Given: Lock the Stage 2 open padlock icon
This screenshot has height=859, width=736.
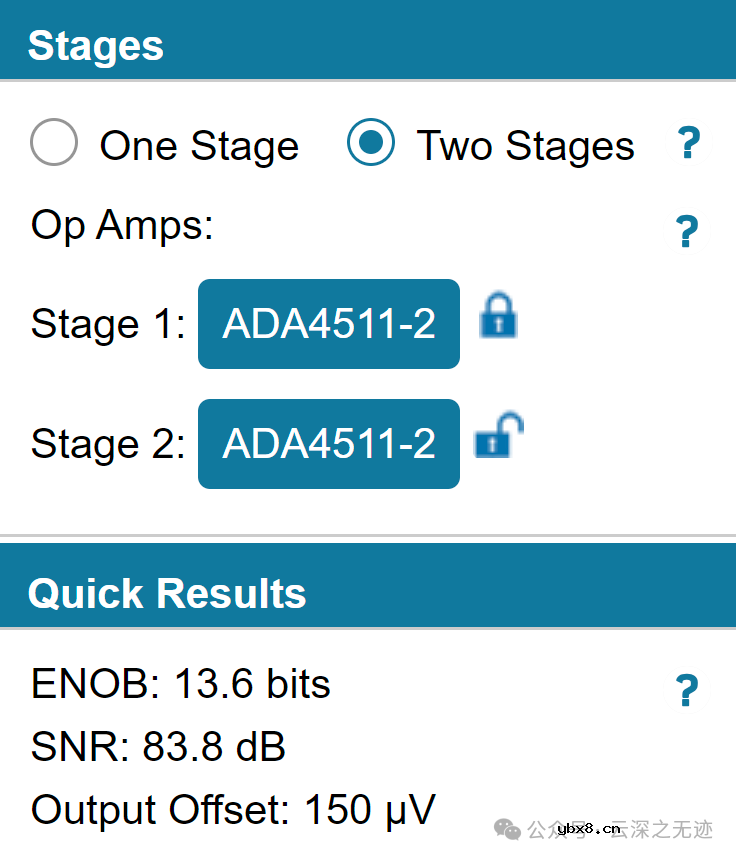Looking at the screenshot, I should click(498, 436).
